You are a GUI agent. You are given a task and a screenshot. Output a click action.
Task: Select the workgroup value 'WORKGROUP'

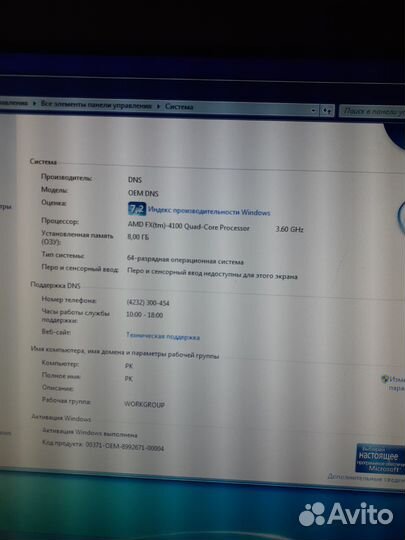pyautogui.click(x=144, y=404)
